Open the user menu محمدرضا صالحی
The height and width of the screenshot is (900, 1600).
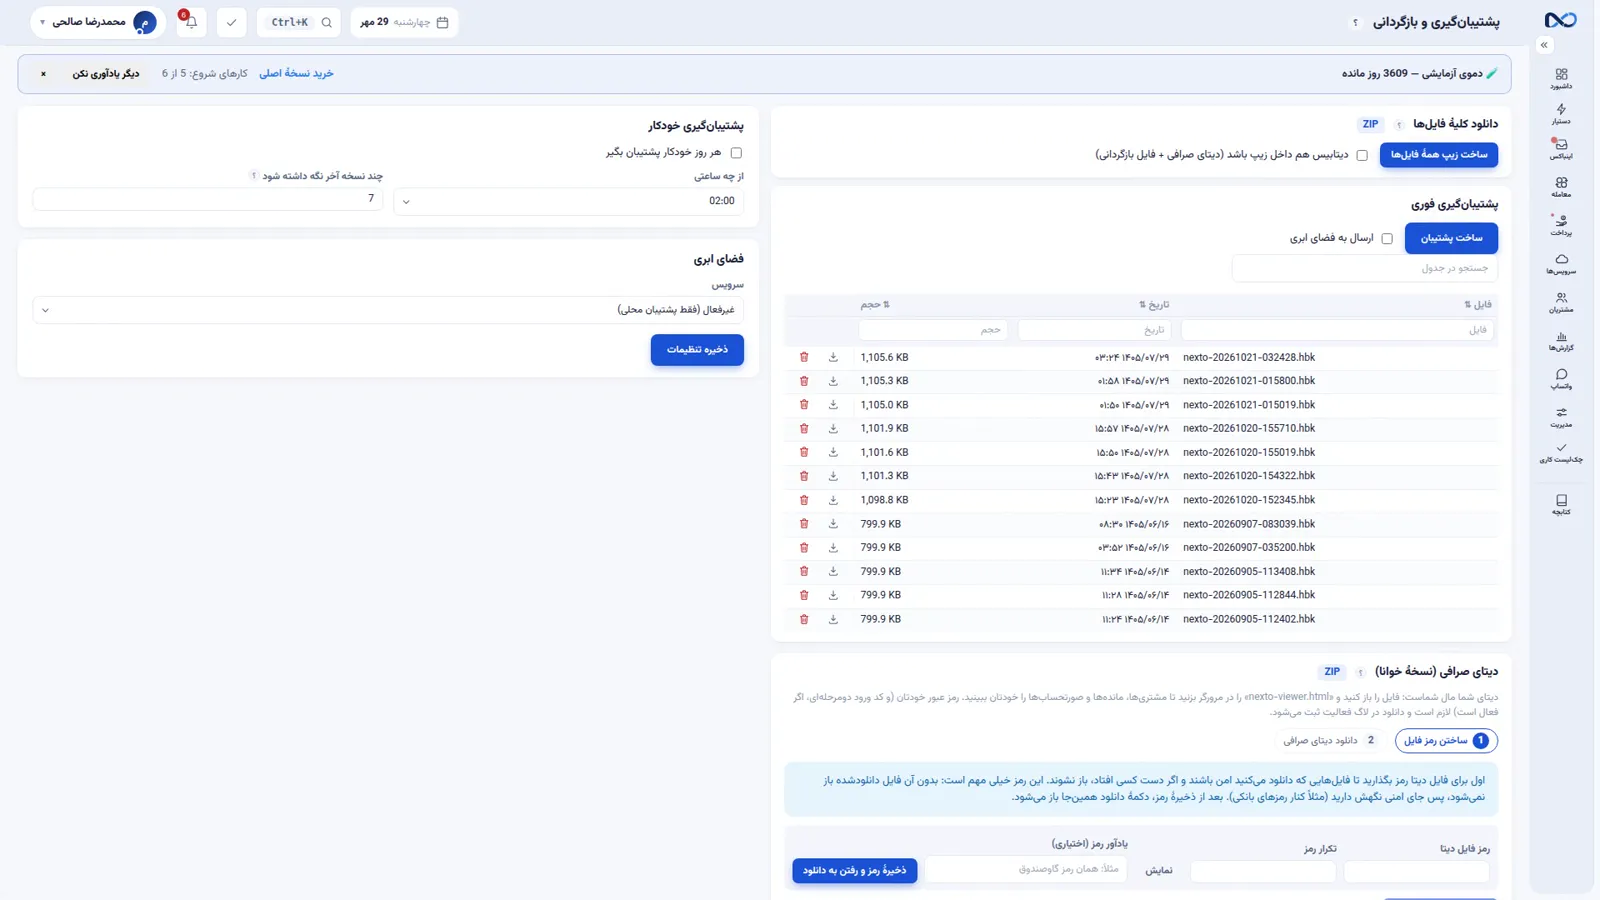coord(98,22)
